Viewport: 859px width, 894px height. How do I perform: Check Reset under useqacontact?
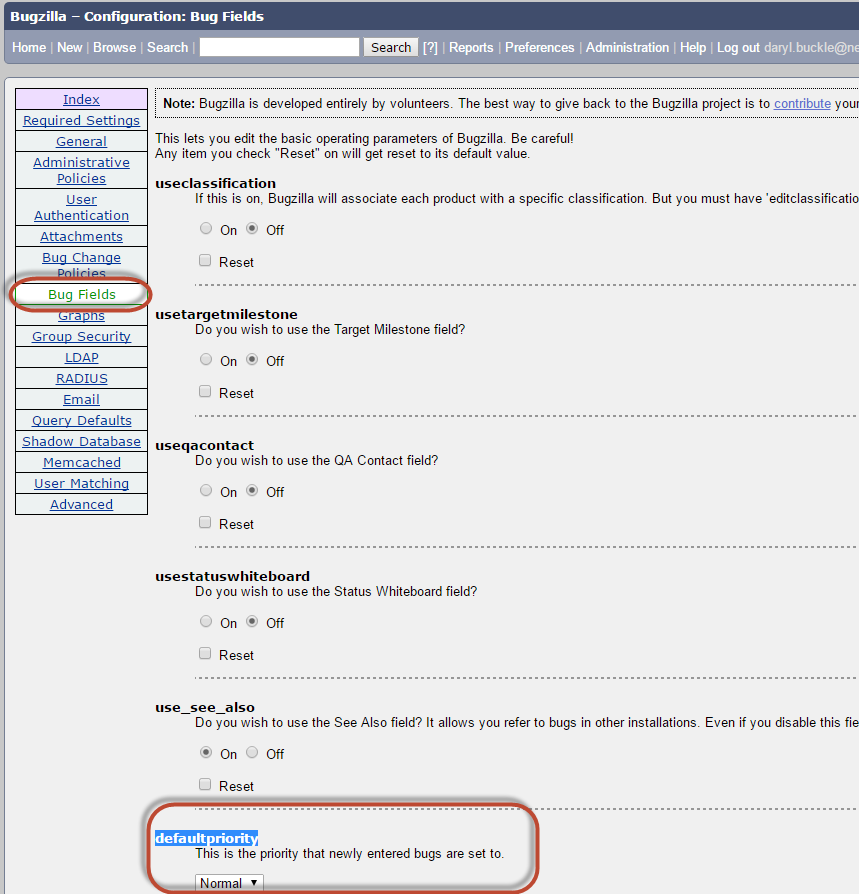205,523
